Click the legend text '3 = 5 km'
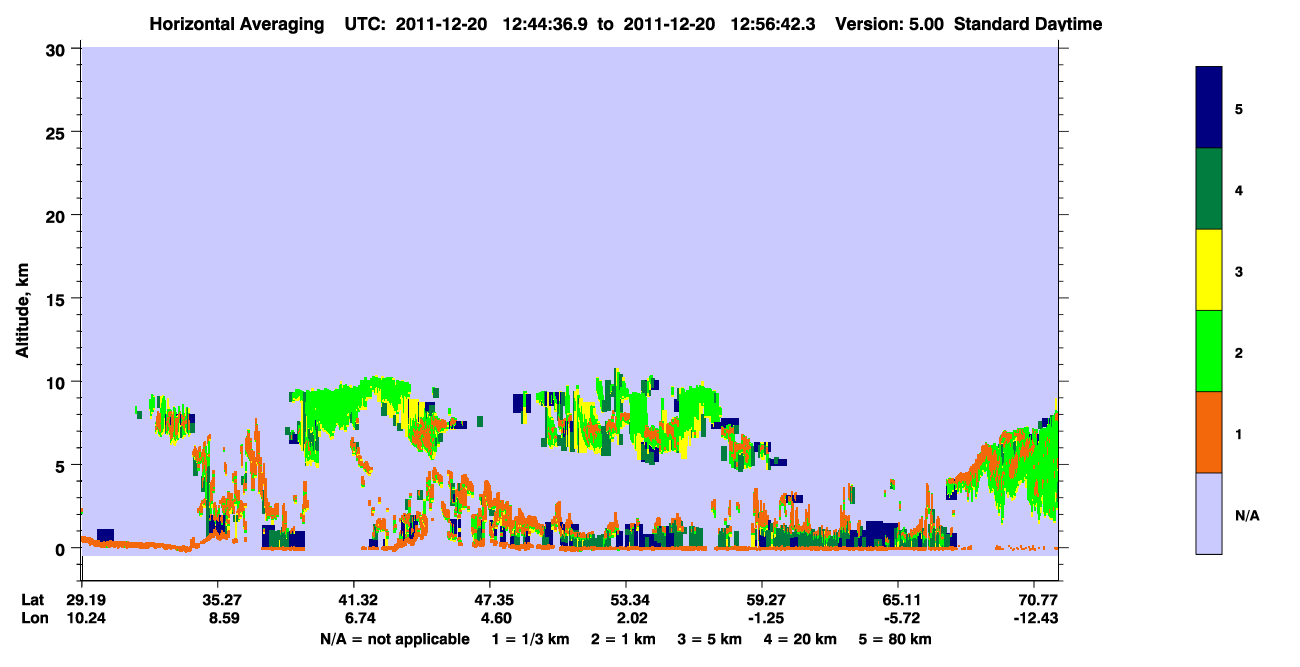The image size is (1300, 667). (710, 639)
